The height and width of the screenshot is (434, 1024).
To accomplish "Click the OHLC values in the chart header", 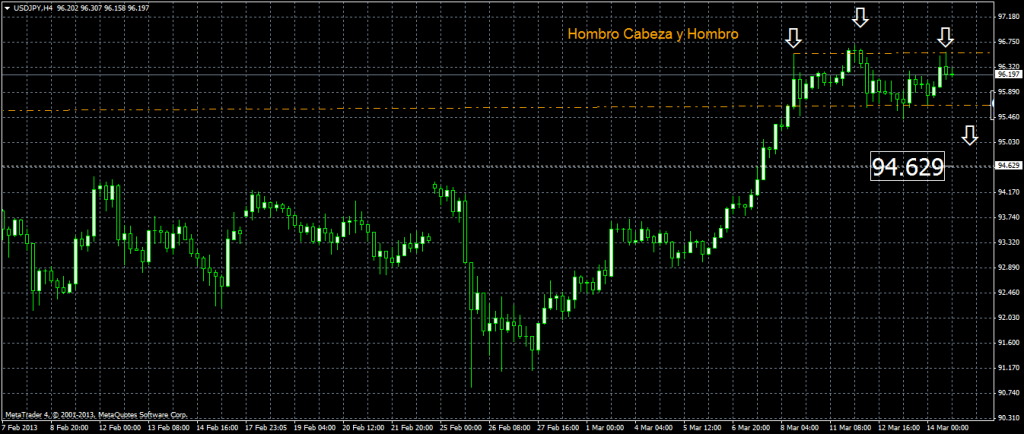I will click(99, 7).
